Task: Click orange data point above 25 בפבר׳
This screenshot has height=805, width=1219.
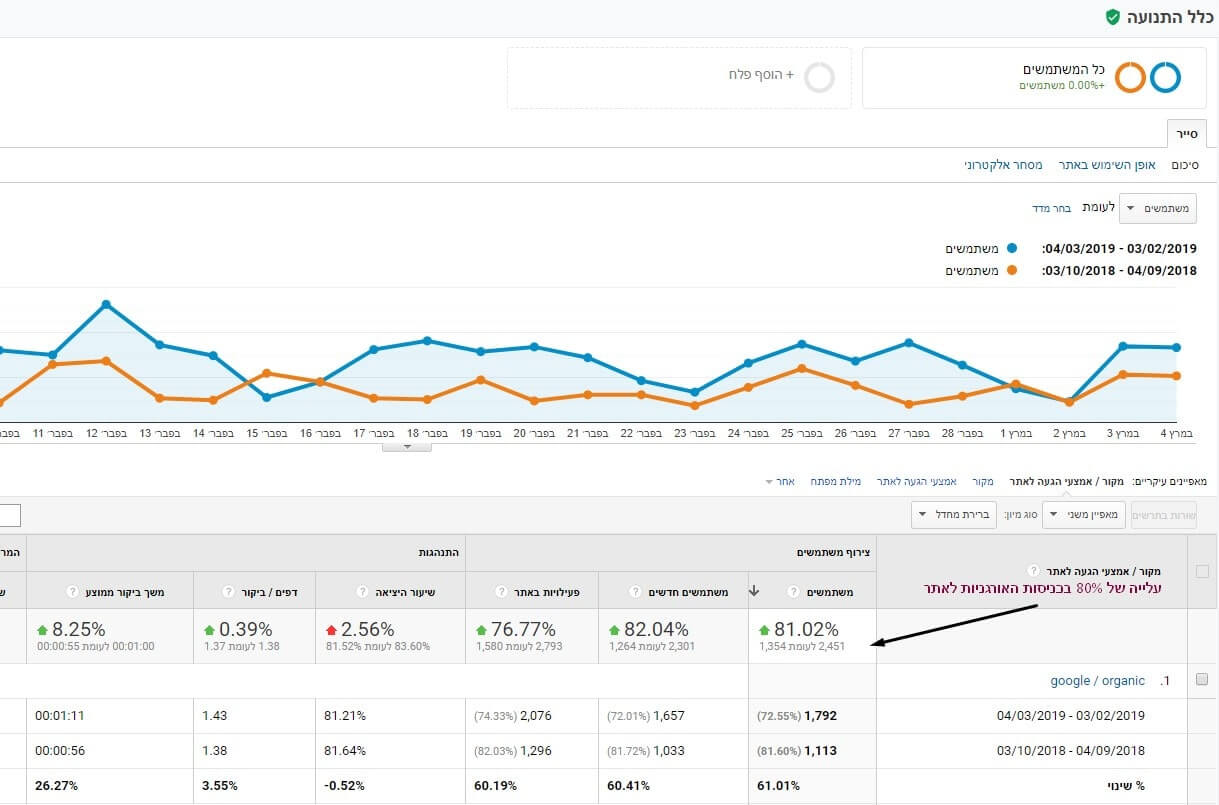Action: click(802, 368)
